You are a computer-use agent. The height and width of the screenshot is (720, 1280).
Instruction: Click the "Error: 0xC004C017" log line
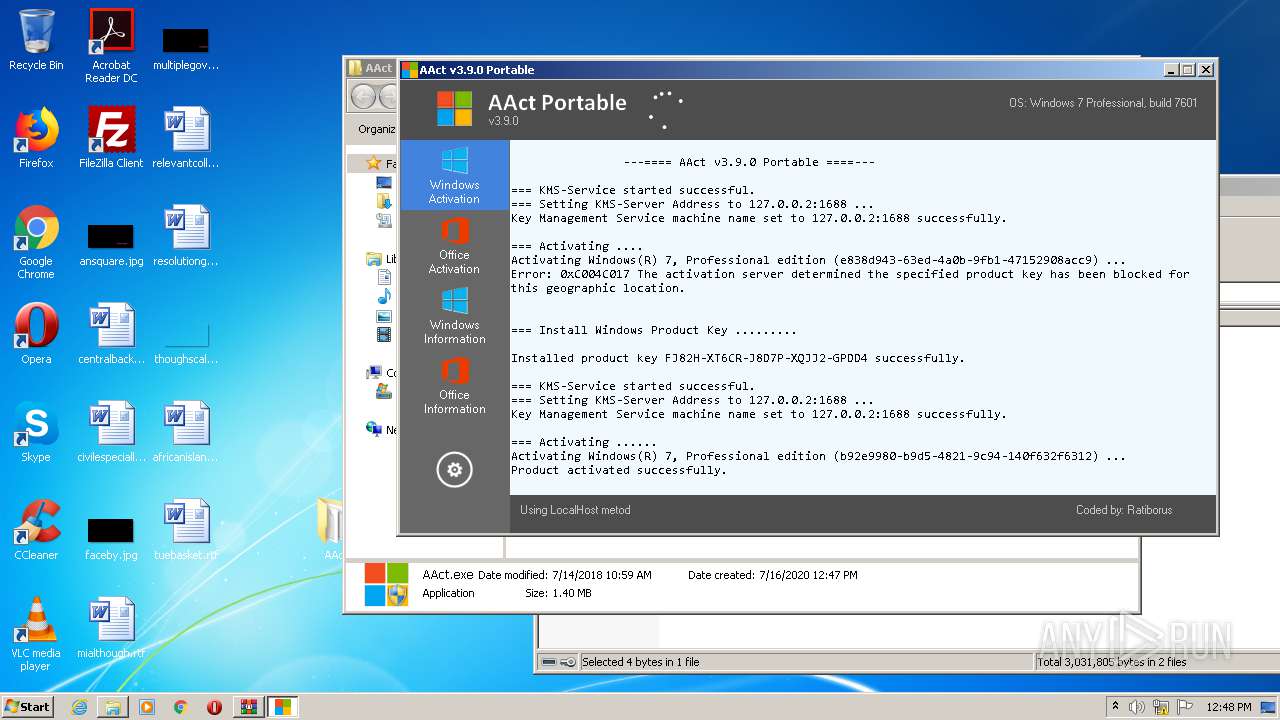tap(850, 281)
